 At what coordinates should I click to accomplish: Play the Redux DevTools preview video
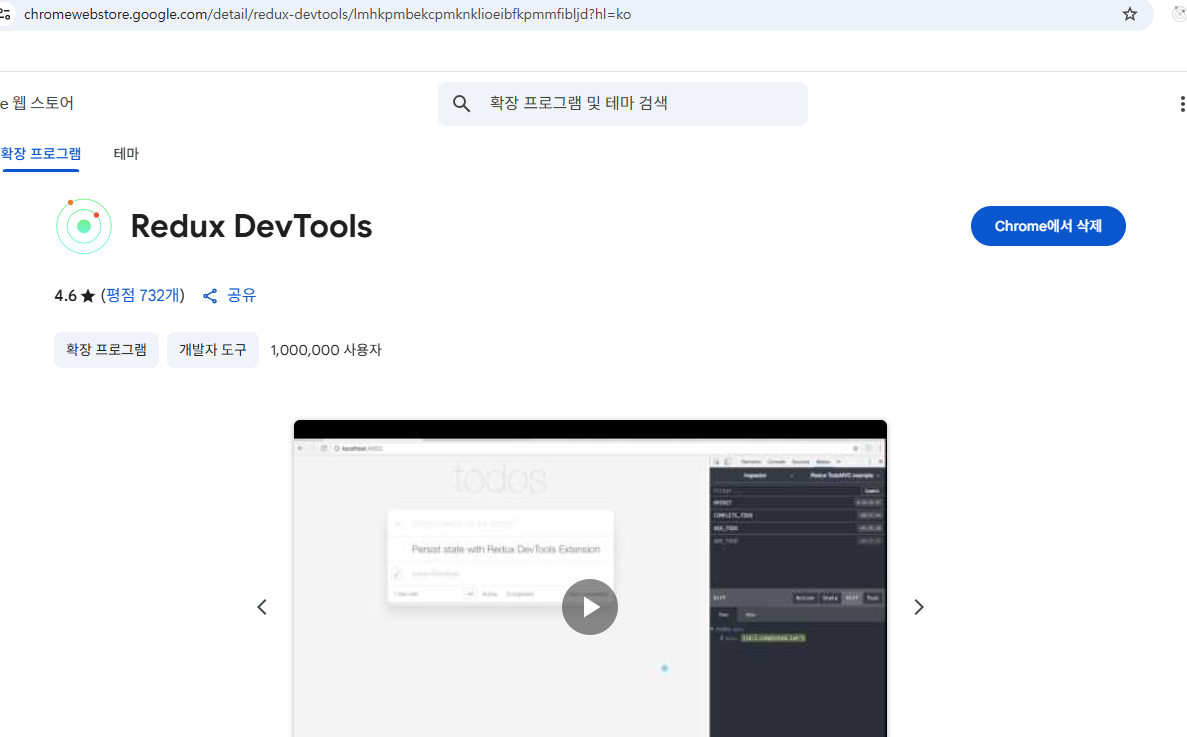pos(590,607)
